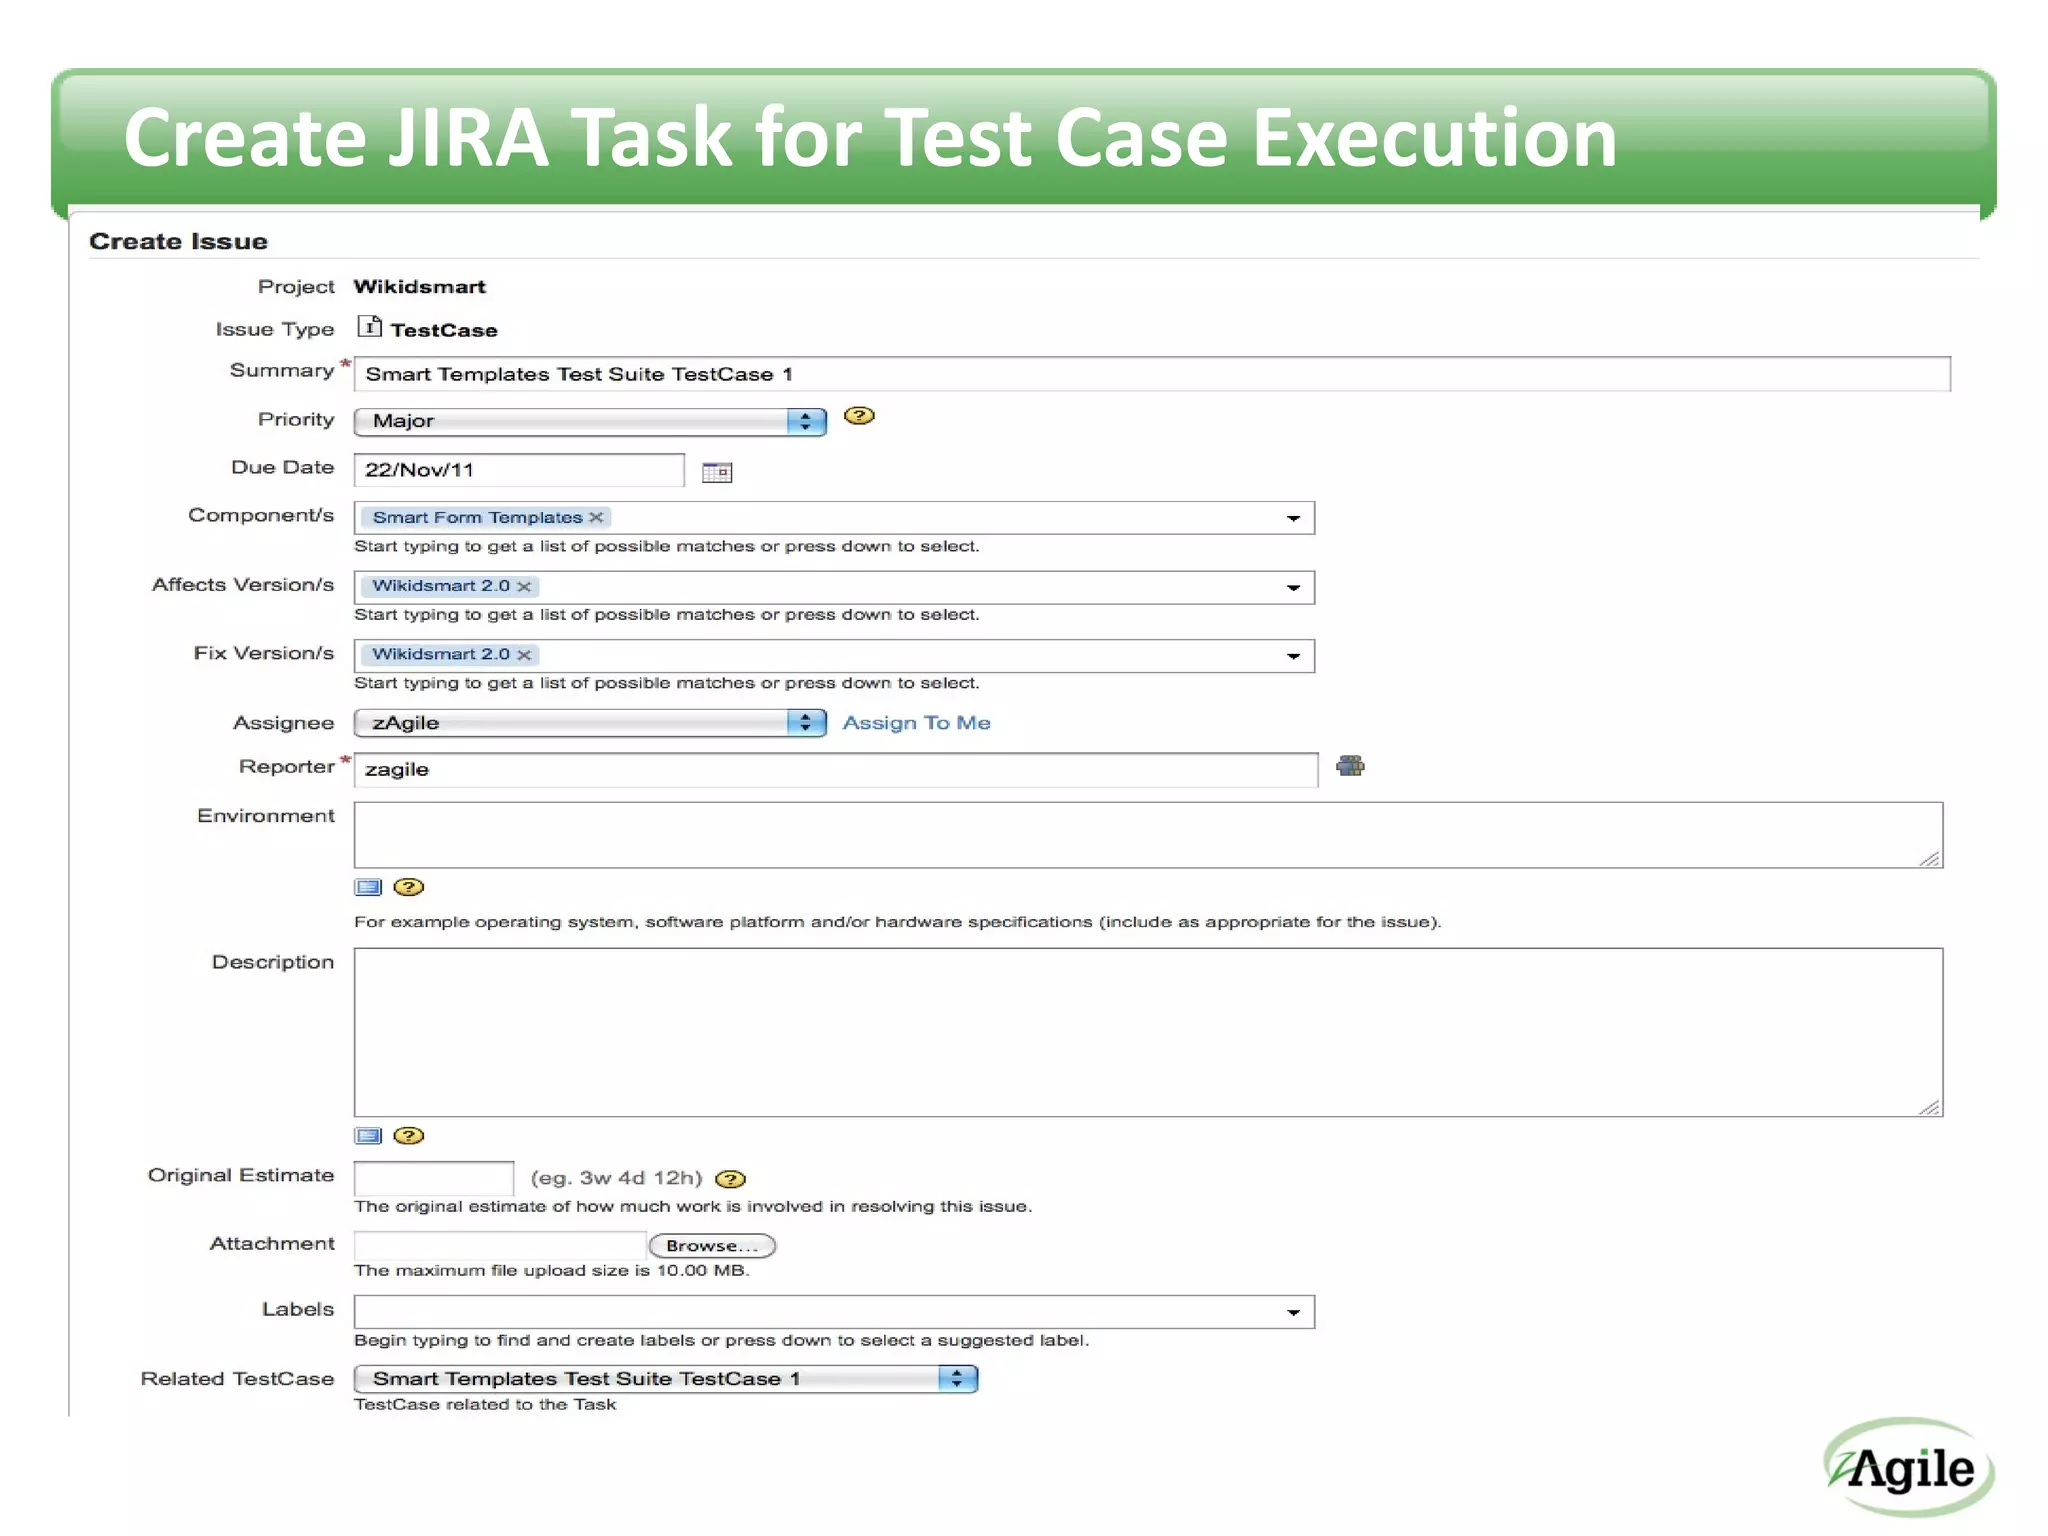Open the Related TestCase dropdown
Image resolution: width=2048 pixels, height=1536 pixels.
665,1379
